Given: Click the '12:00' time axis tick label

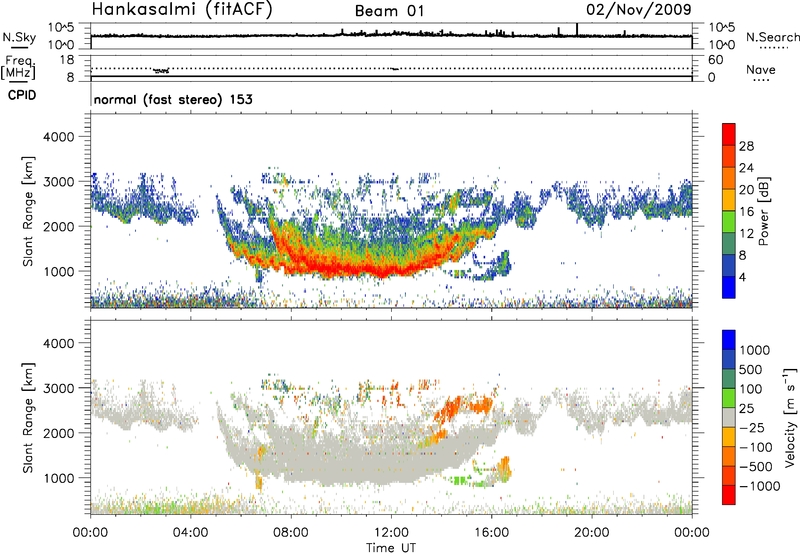Looking at the screenshot, I should (391, 533).
